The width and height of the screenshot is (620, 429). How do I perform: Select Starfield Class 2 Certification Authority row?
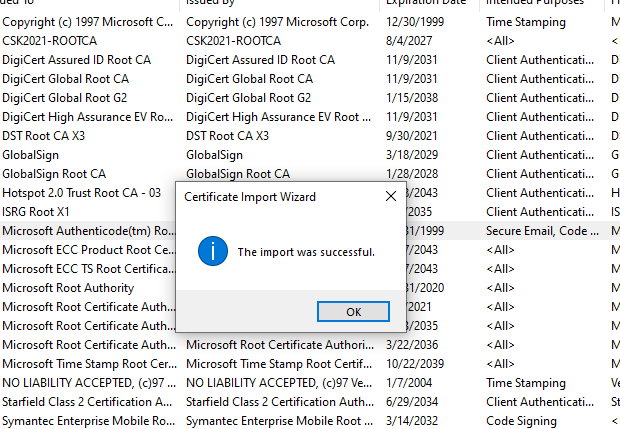click(88, 401)
